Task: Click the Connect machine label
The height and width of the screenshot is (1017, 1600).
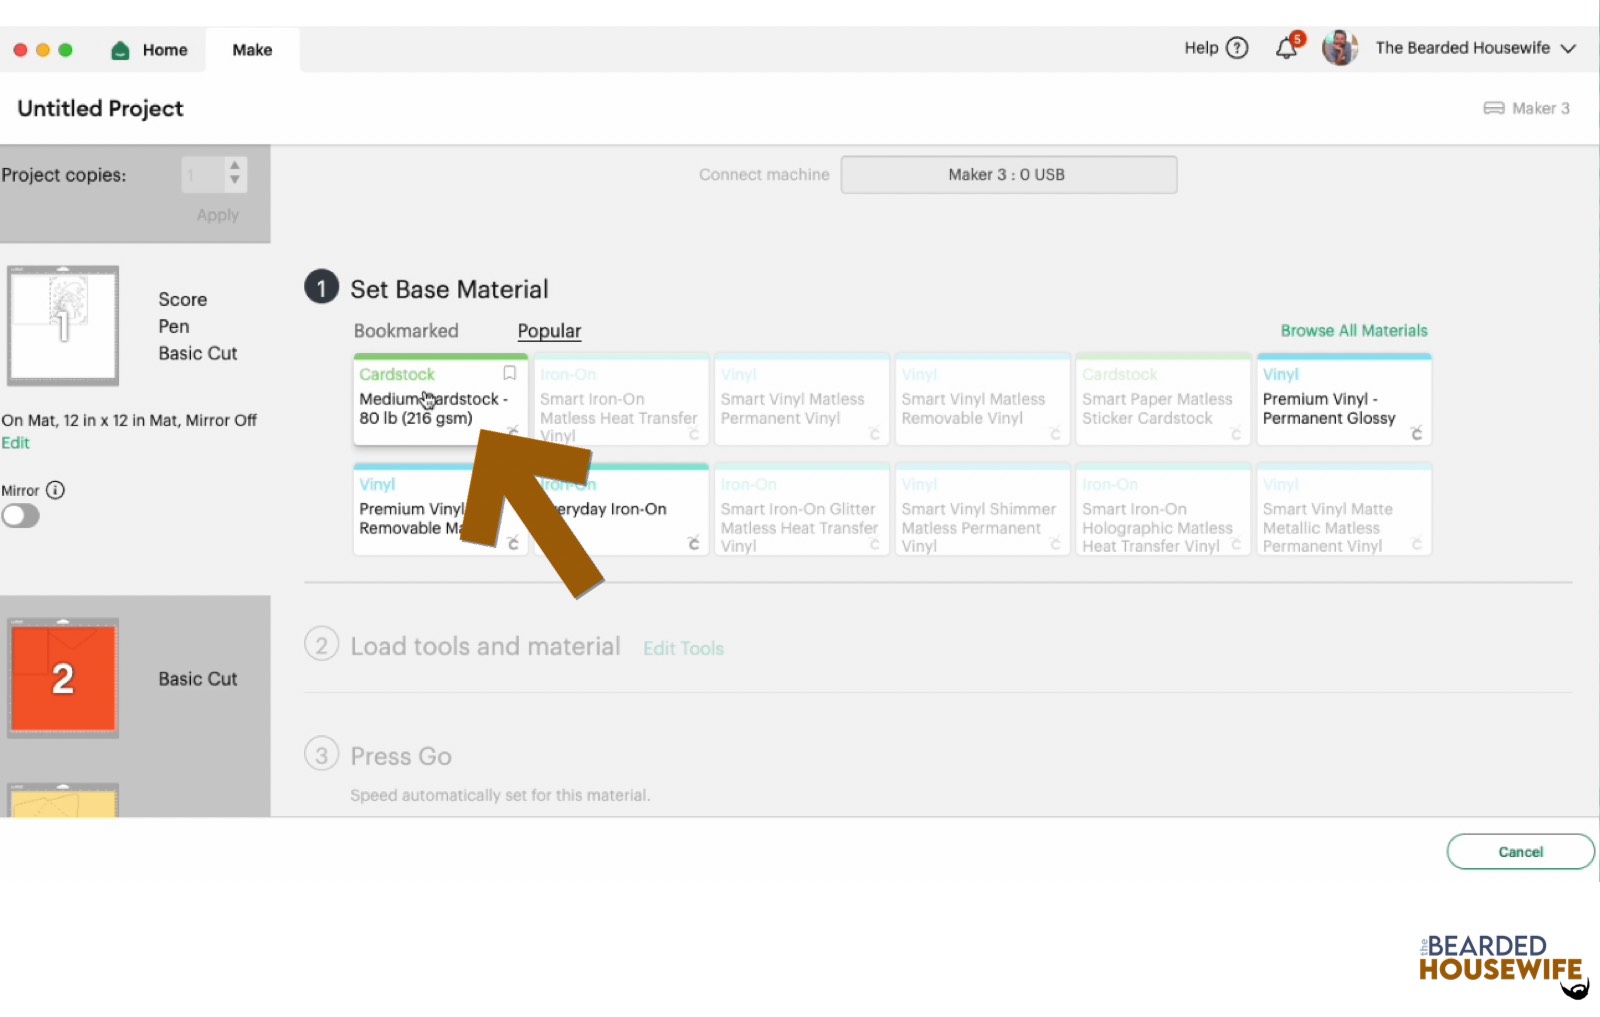Action: point(764,175)
